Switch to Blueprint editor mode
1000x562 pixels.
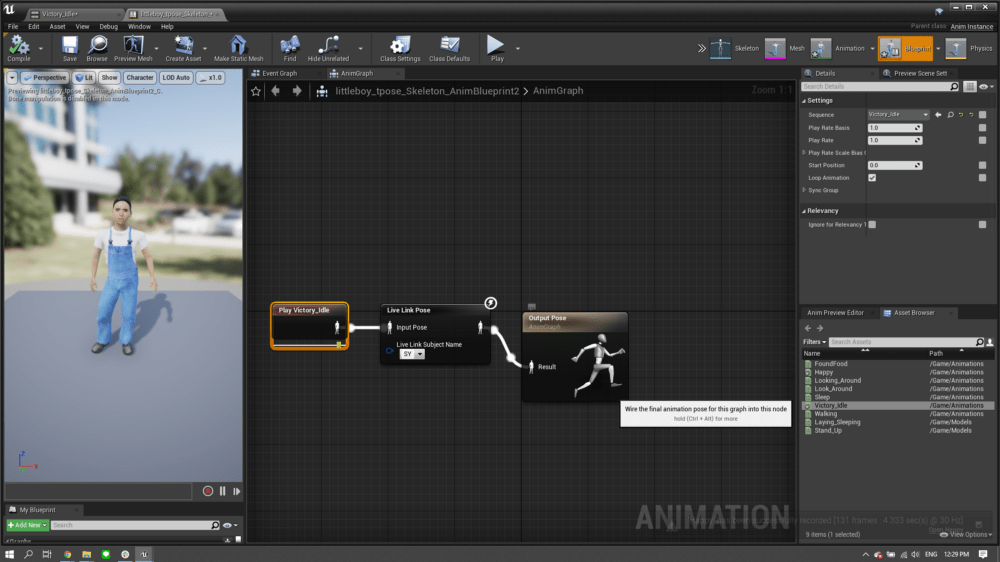point(905,48)
